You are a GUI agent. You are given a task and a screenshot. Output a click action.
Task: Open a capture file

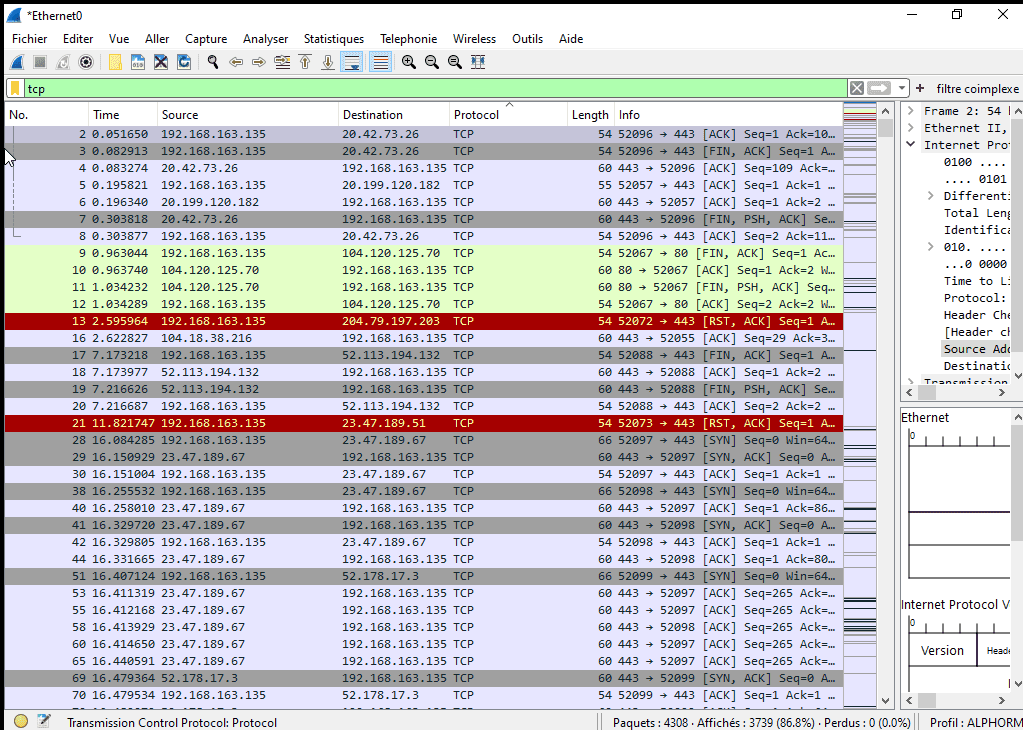click(115, 62)
